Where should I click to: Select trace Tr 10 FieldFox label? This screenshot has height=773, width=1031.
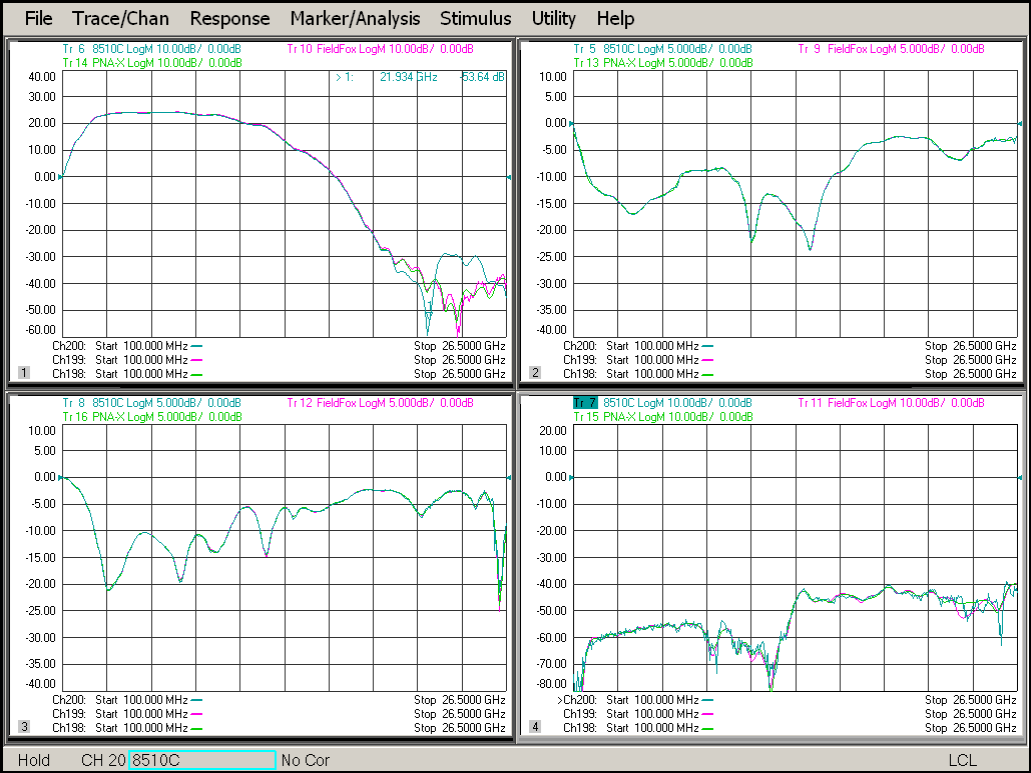point(380,49)
